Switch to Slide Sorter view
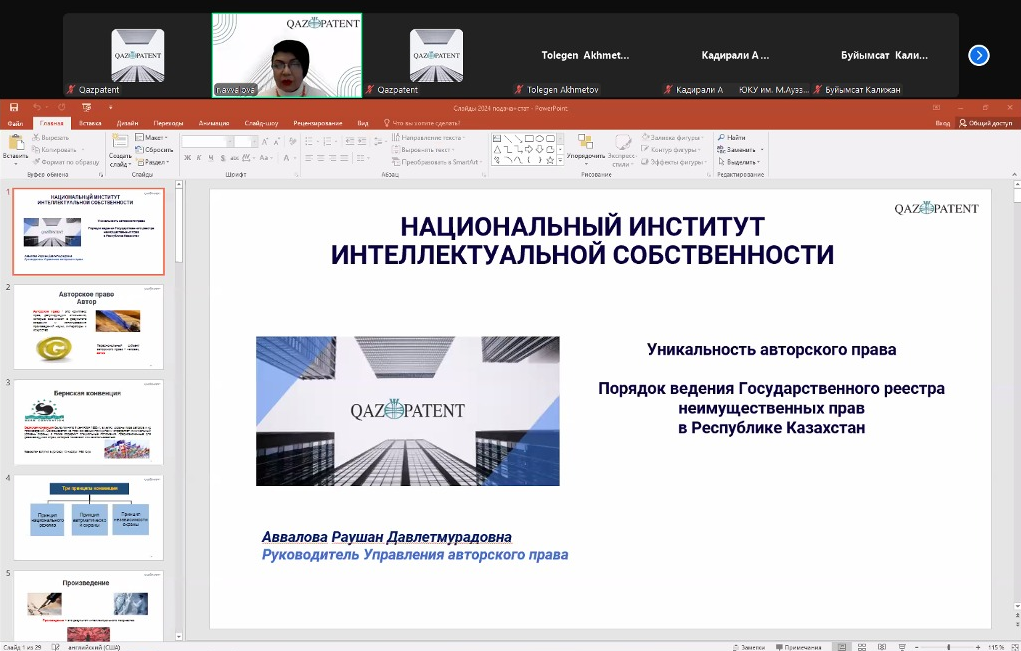Viewport: 1021px width, 651px height. (861, 646)
